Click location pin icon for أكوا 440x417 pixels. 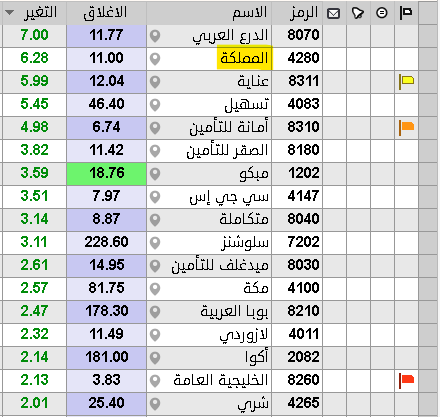(x=155, y=358)
